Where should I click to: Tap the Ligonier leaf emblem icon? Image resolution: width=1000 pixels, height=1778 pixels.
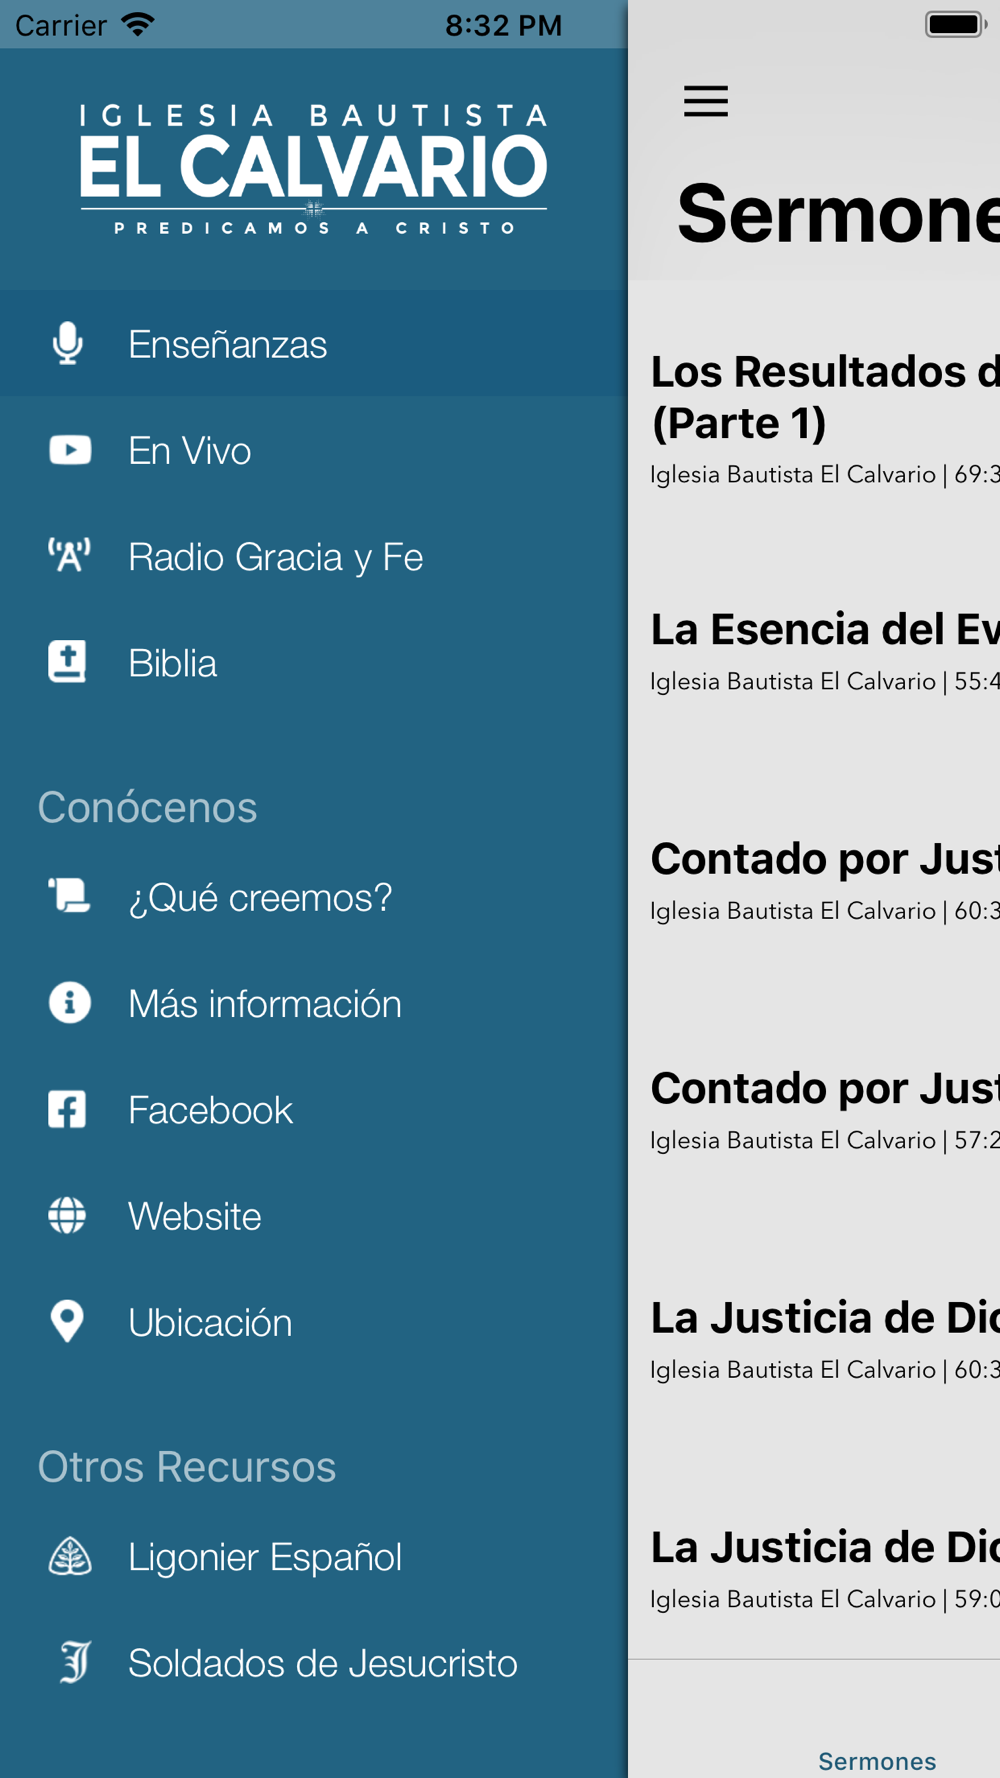coord(70,1556)
